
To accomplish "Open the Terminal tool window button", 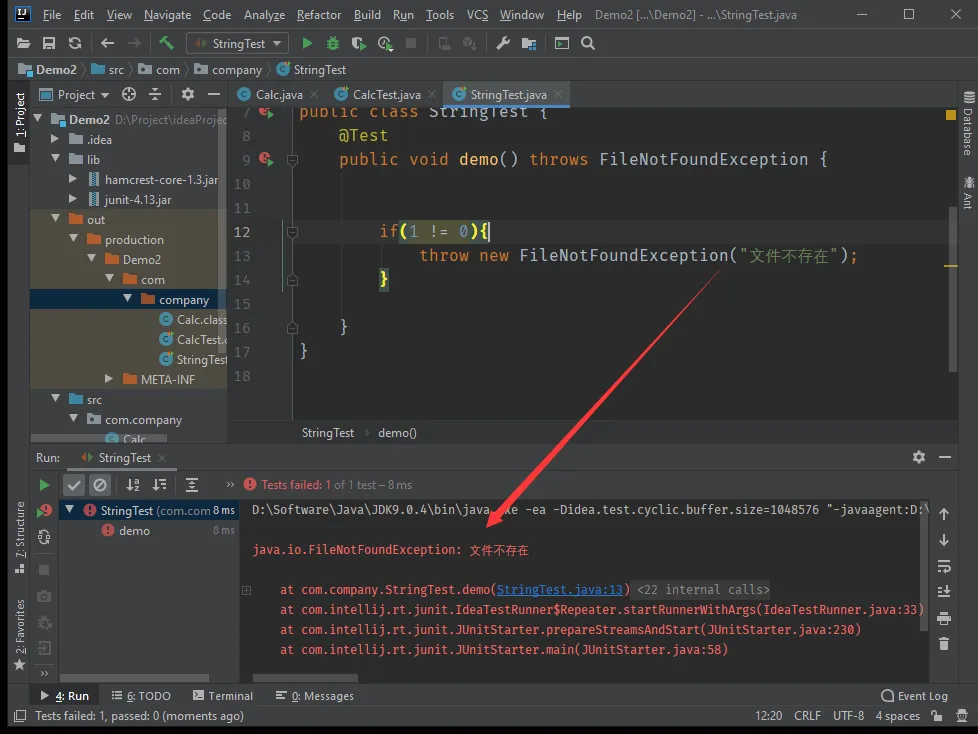I will point(222,696).
